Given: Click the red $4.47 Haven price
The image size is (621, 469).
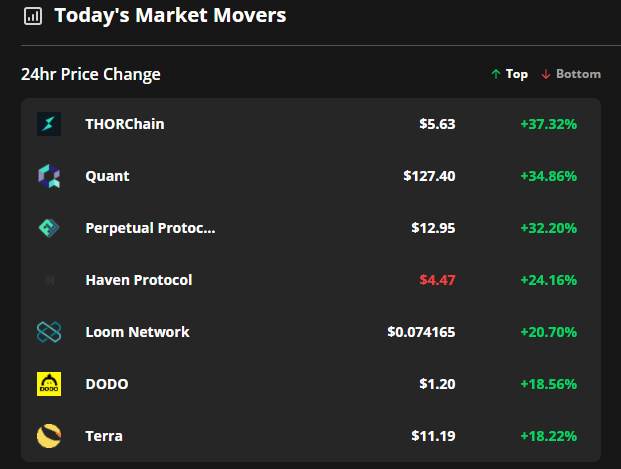Looking at the screenshot, I should click(x=437, y=280).
